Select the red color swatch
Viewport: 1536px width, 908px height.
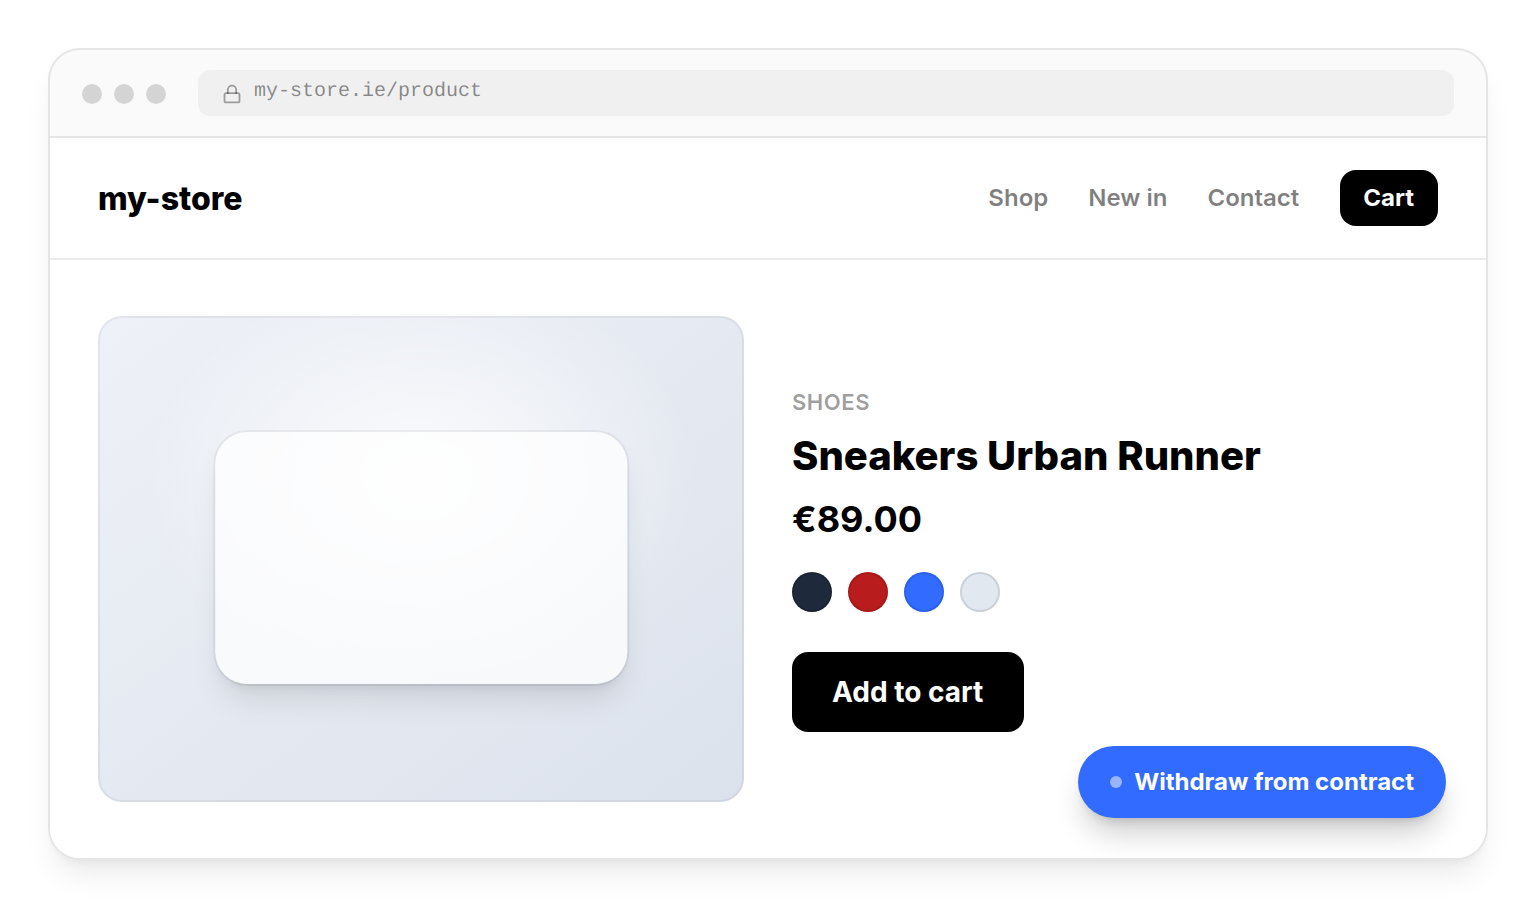868,592
